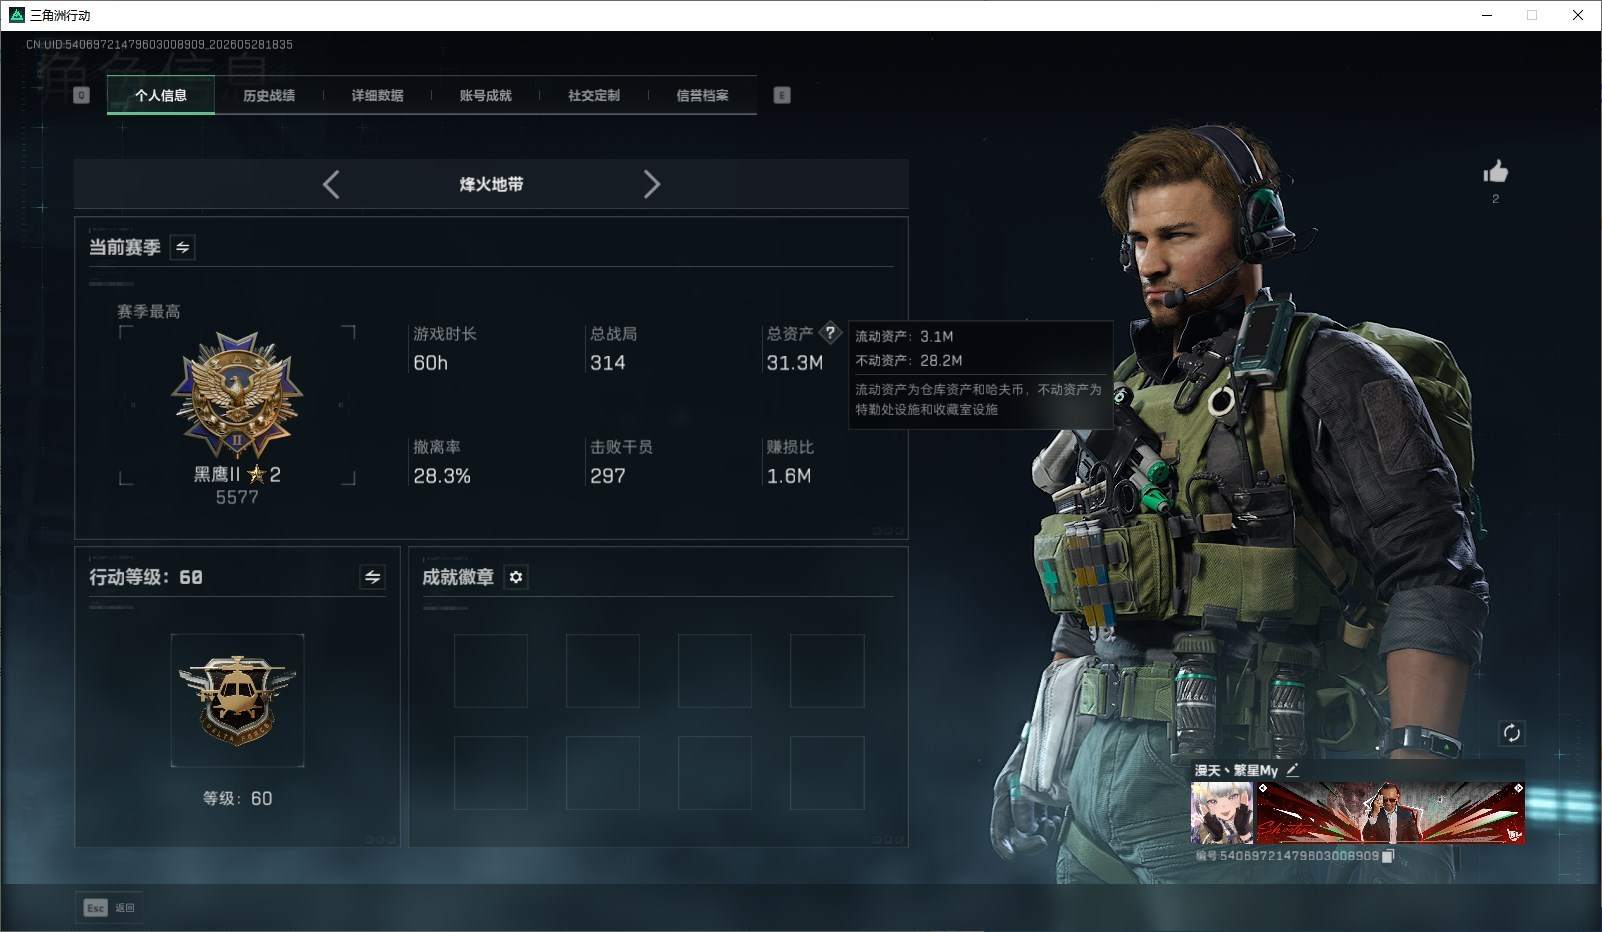The width and height of the screenshot is (1602, 932).
Task: Open the 历史战绩 tab
Action: coord(269,95)
